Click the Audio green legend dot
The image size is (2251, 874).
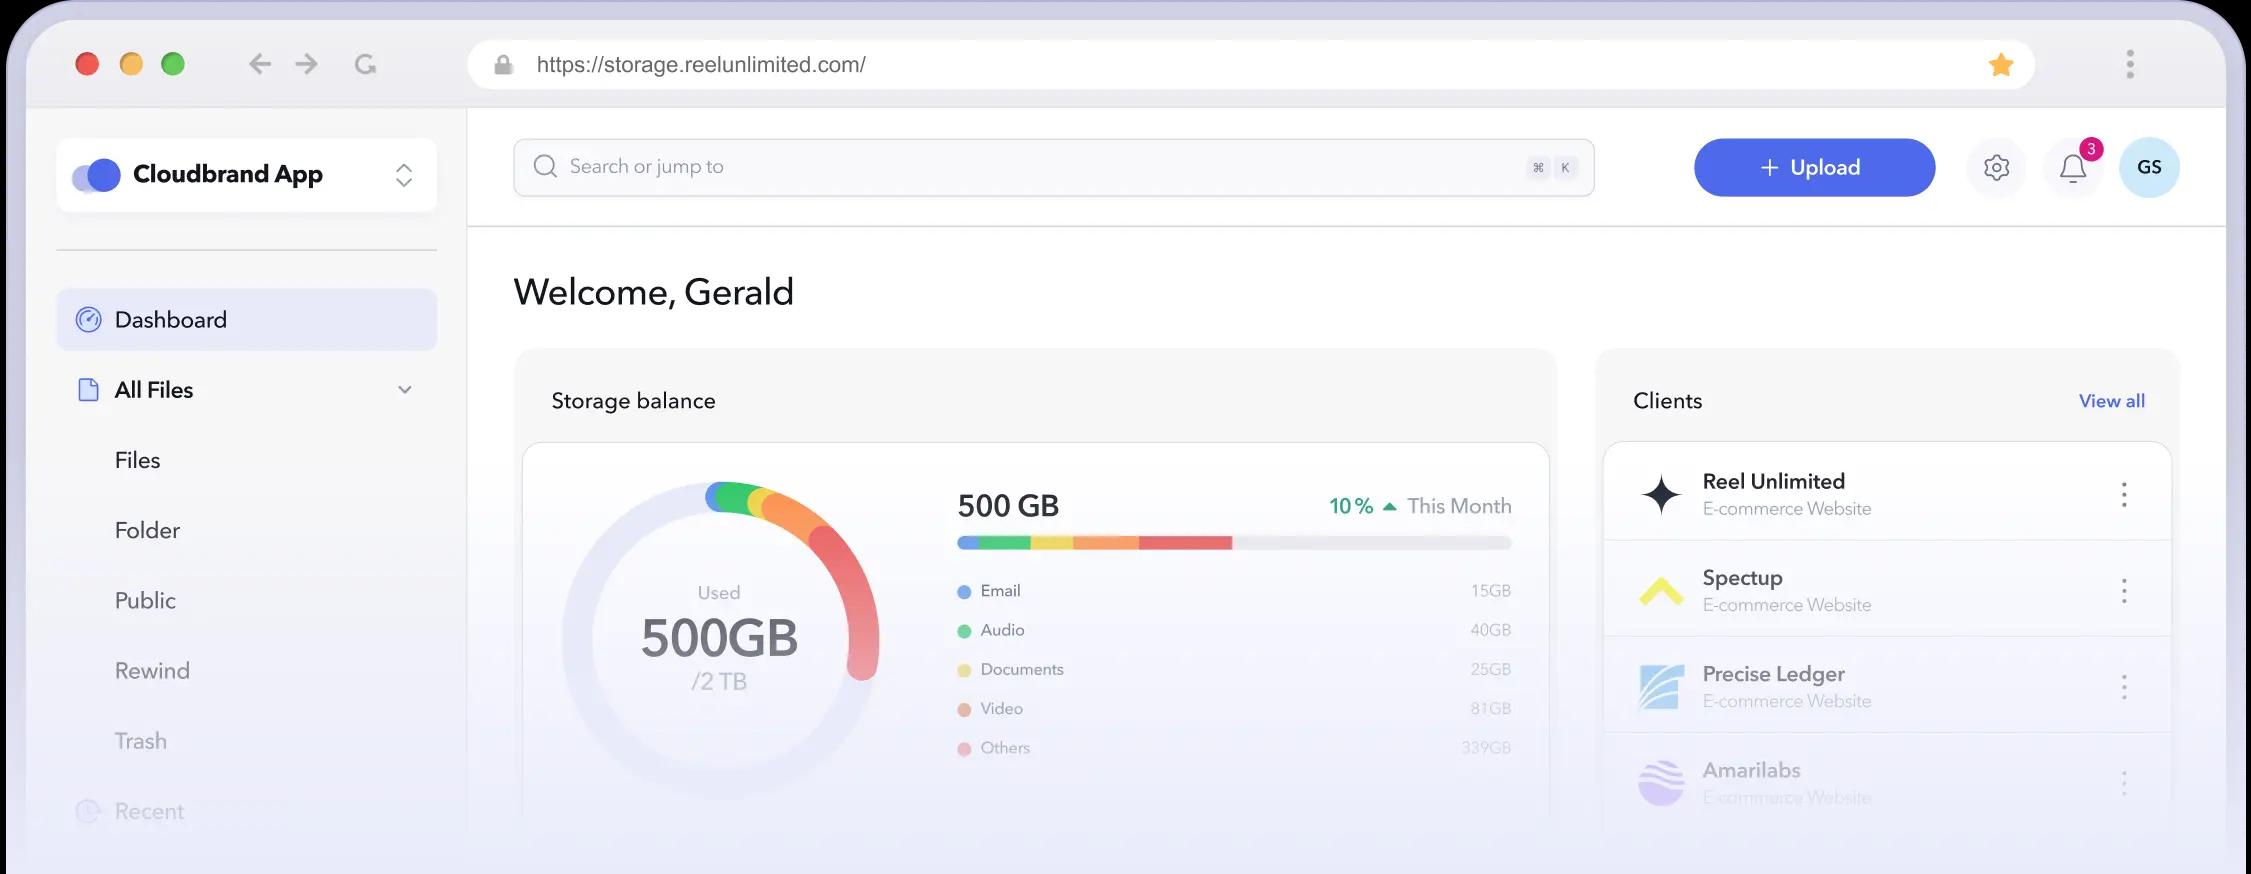(x=964, y=631)
